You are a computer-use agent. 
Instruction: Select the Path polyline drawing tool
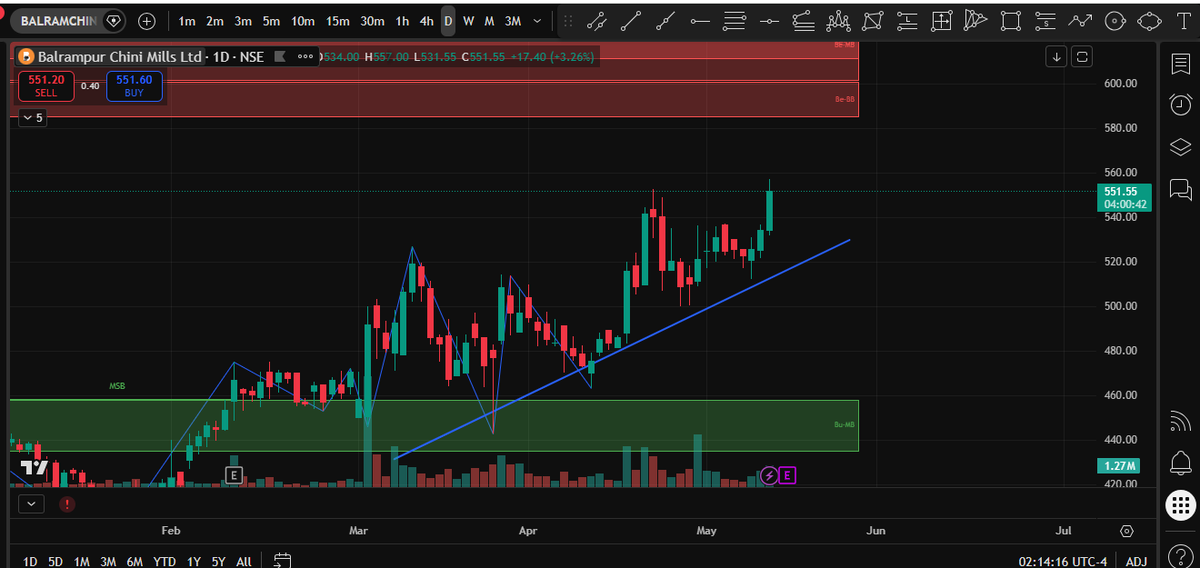click(x=1080, y=20)
